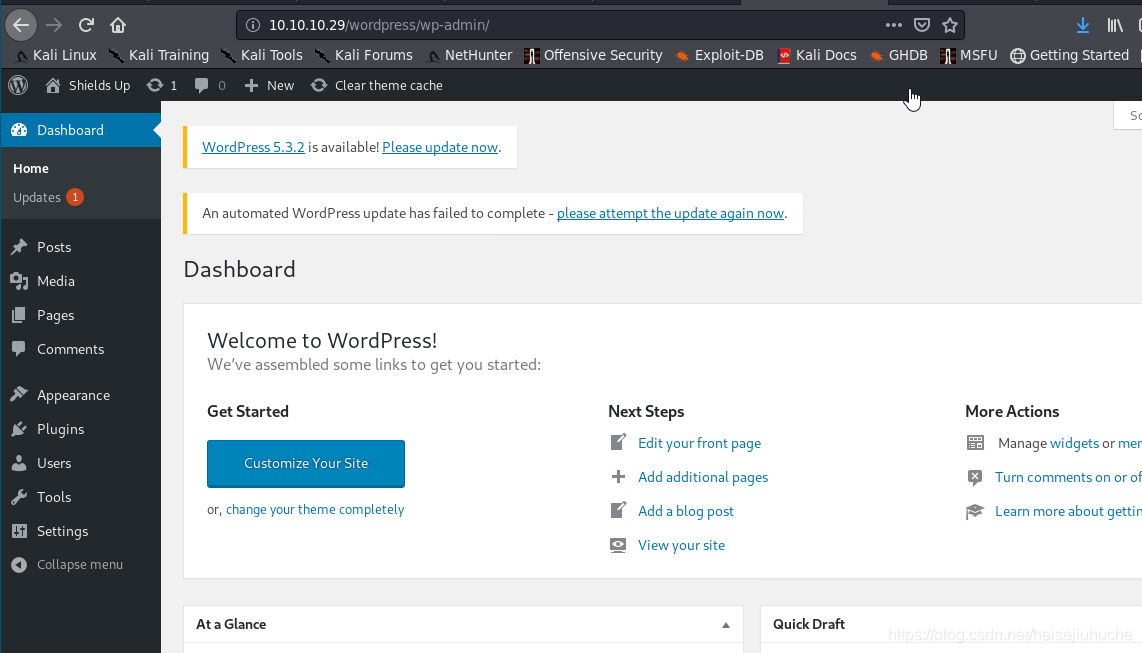Click the WordPress 5.3.2 version link
The image size is (1142, 653).
[x=253, y=147]
